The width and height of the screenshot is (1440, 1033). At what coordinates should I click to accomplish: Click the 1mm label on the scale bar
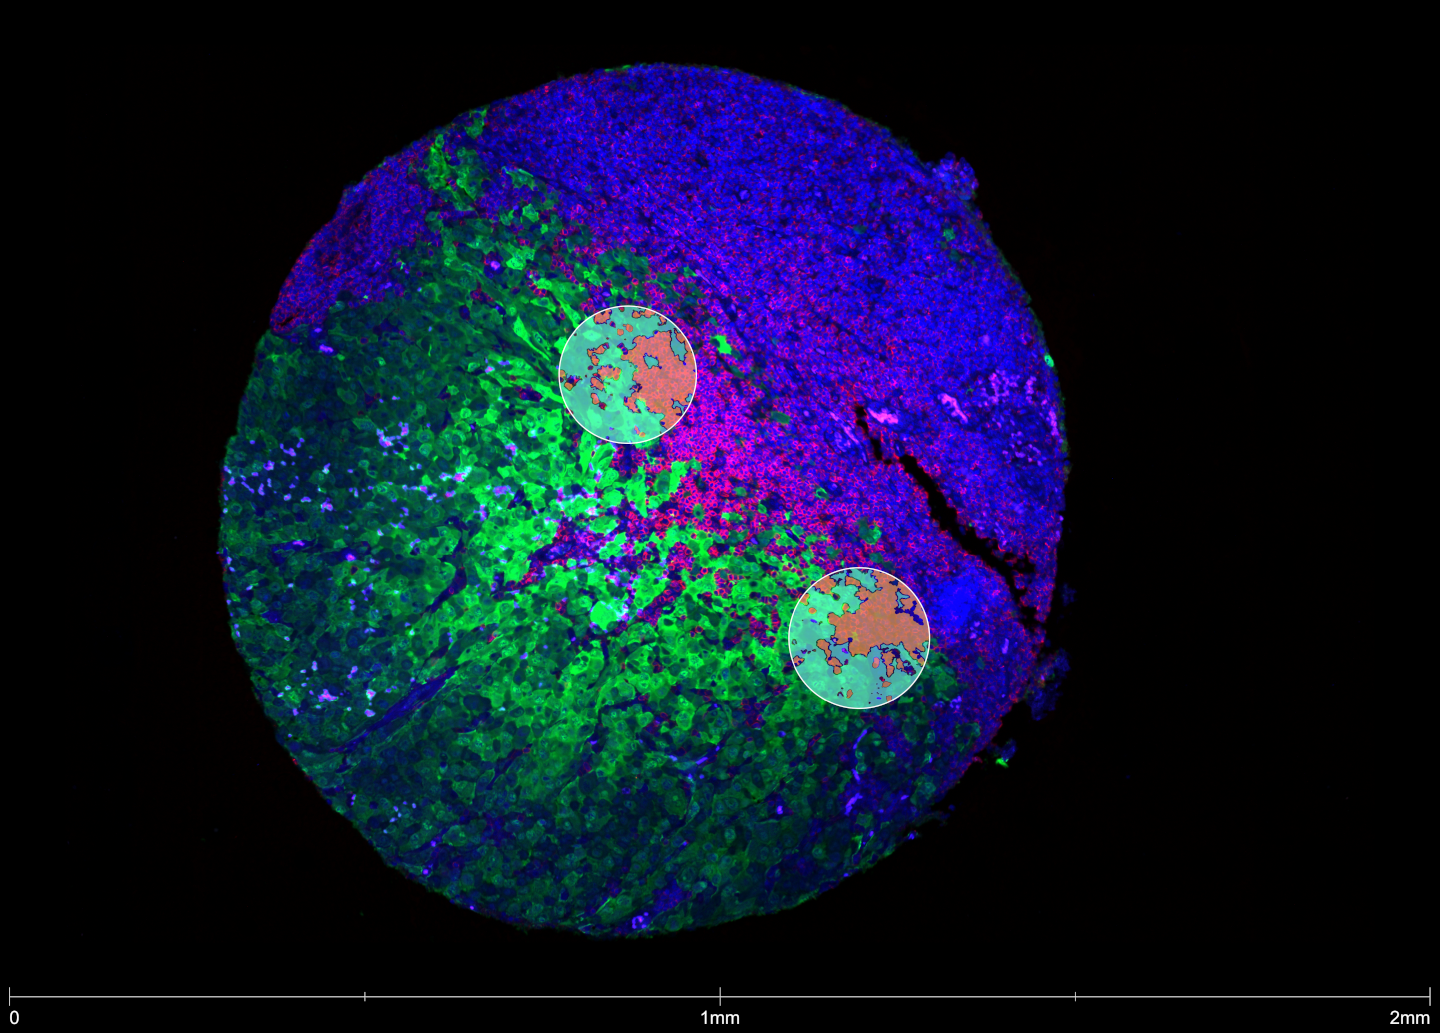click(x=718, y=1017)
